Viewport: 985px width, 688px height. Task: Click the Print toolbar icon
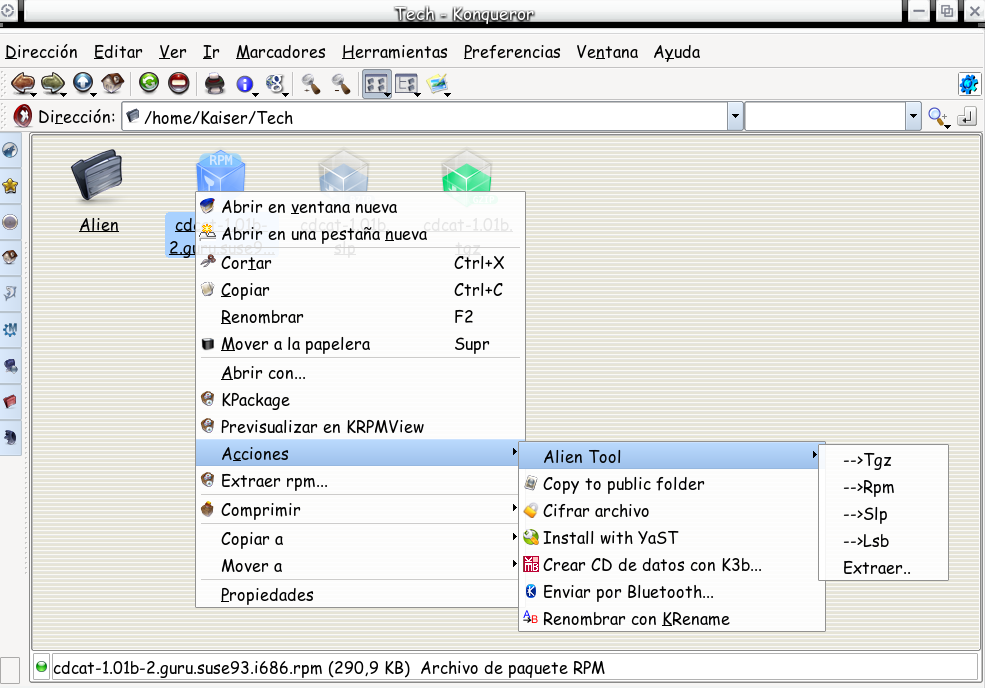pos(215,83)
